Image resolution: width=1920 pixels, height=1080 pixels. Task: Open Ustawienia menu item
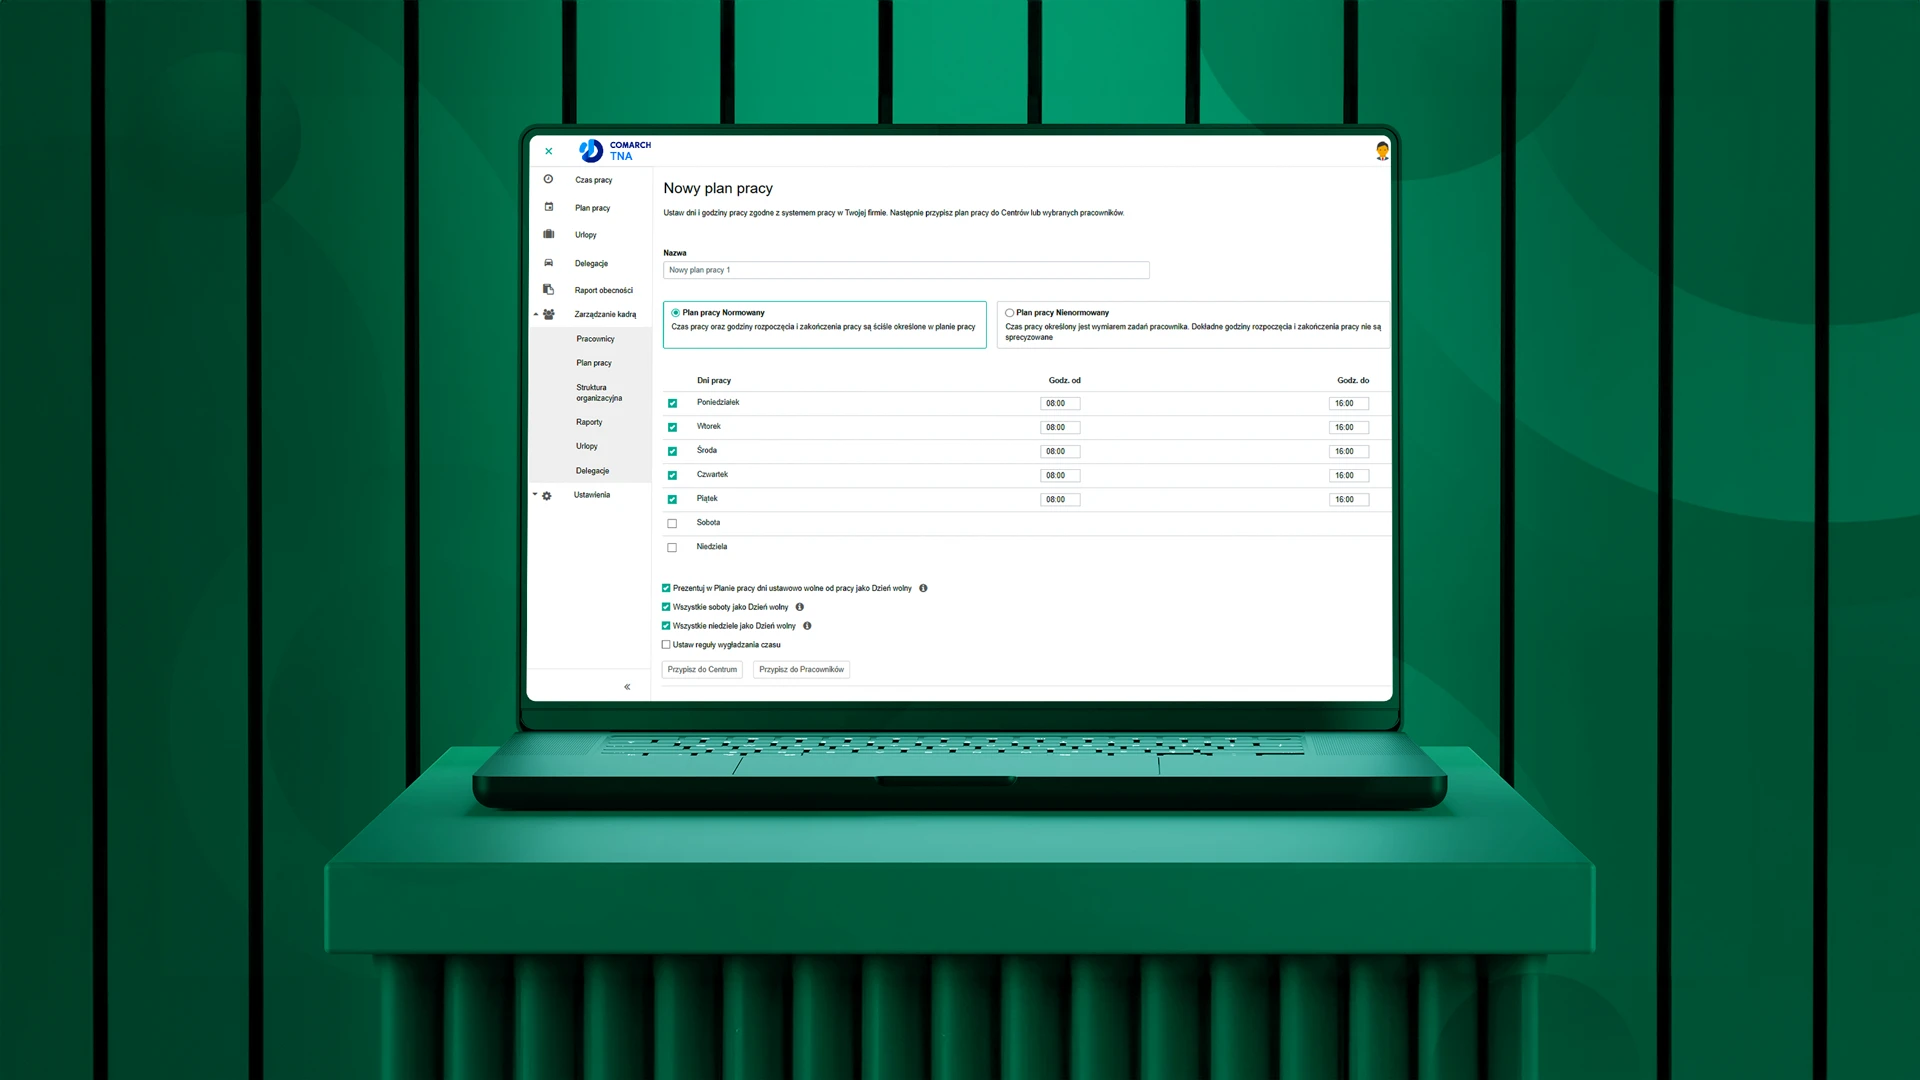[591, 495]
